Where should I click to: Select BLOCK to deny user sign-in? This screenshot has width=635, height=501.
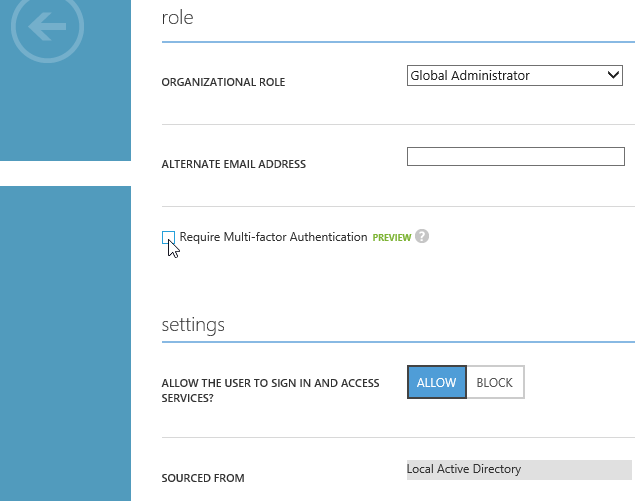pyautogui.click(x=495, y=382)
